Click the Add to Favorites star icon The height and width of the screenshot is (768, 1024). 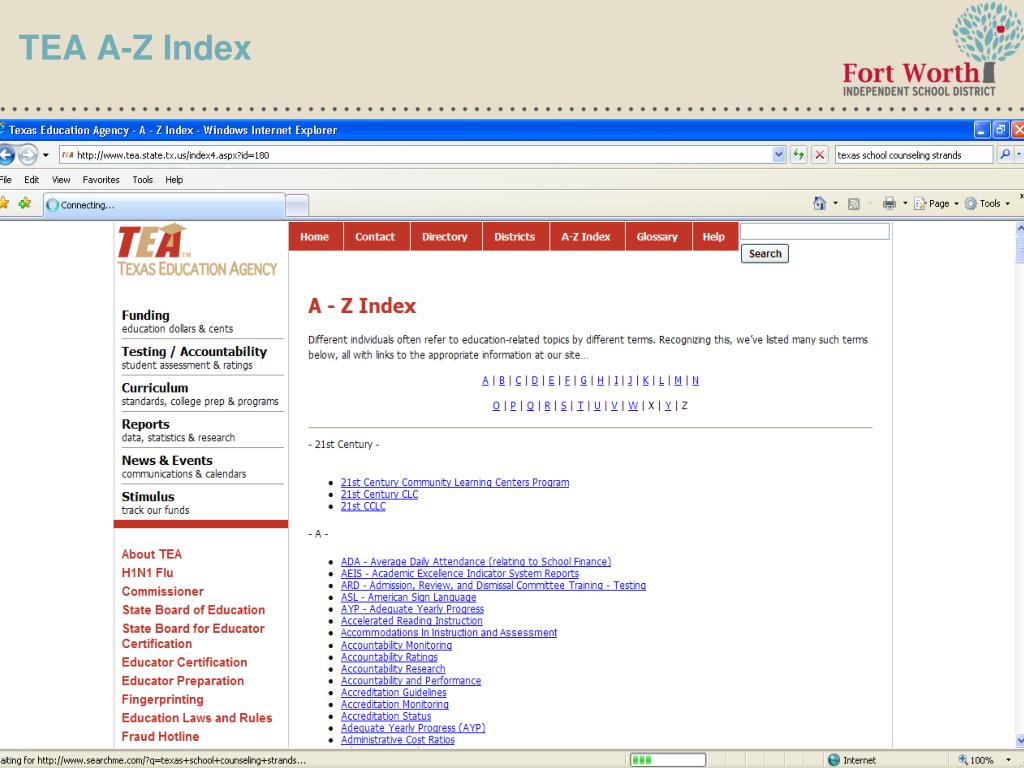tap(25, 204)
